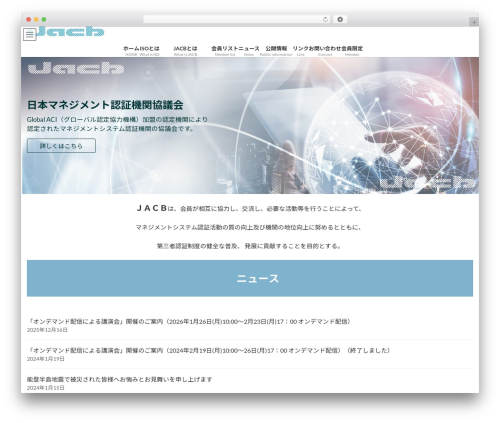Click the date 2024年1月19日
Image resolution: width=500 pixels, height=423 pixels.
tap(46, 359)
